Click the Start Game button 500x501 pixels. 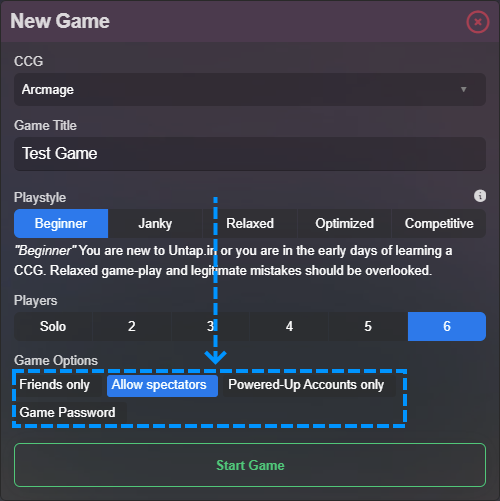click(250, 465)
